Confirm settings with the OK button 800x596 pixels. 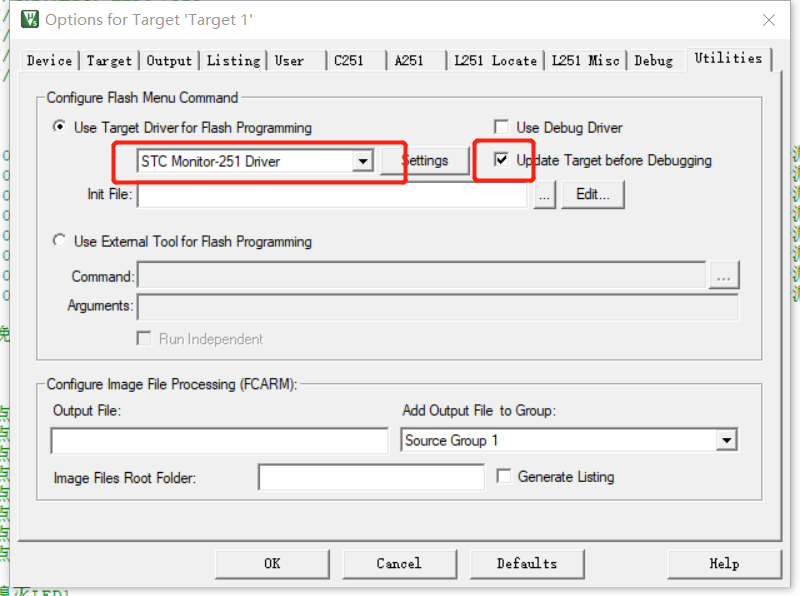coord(272,564)
